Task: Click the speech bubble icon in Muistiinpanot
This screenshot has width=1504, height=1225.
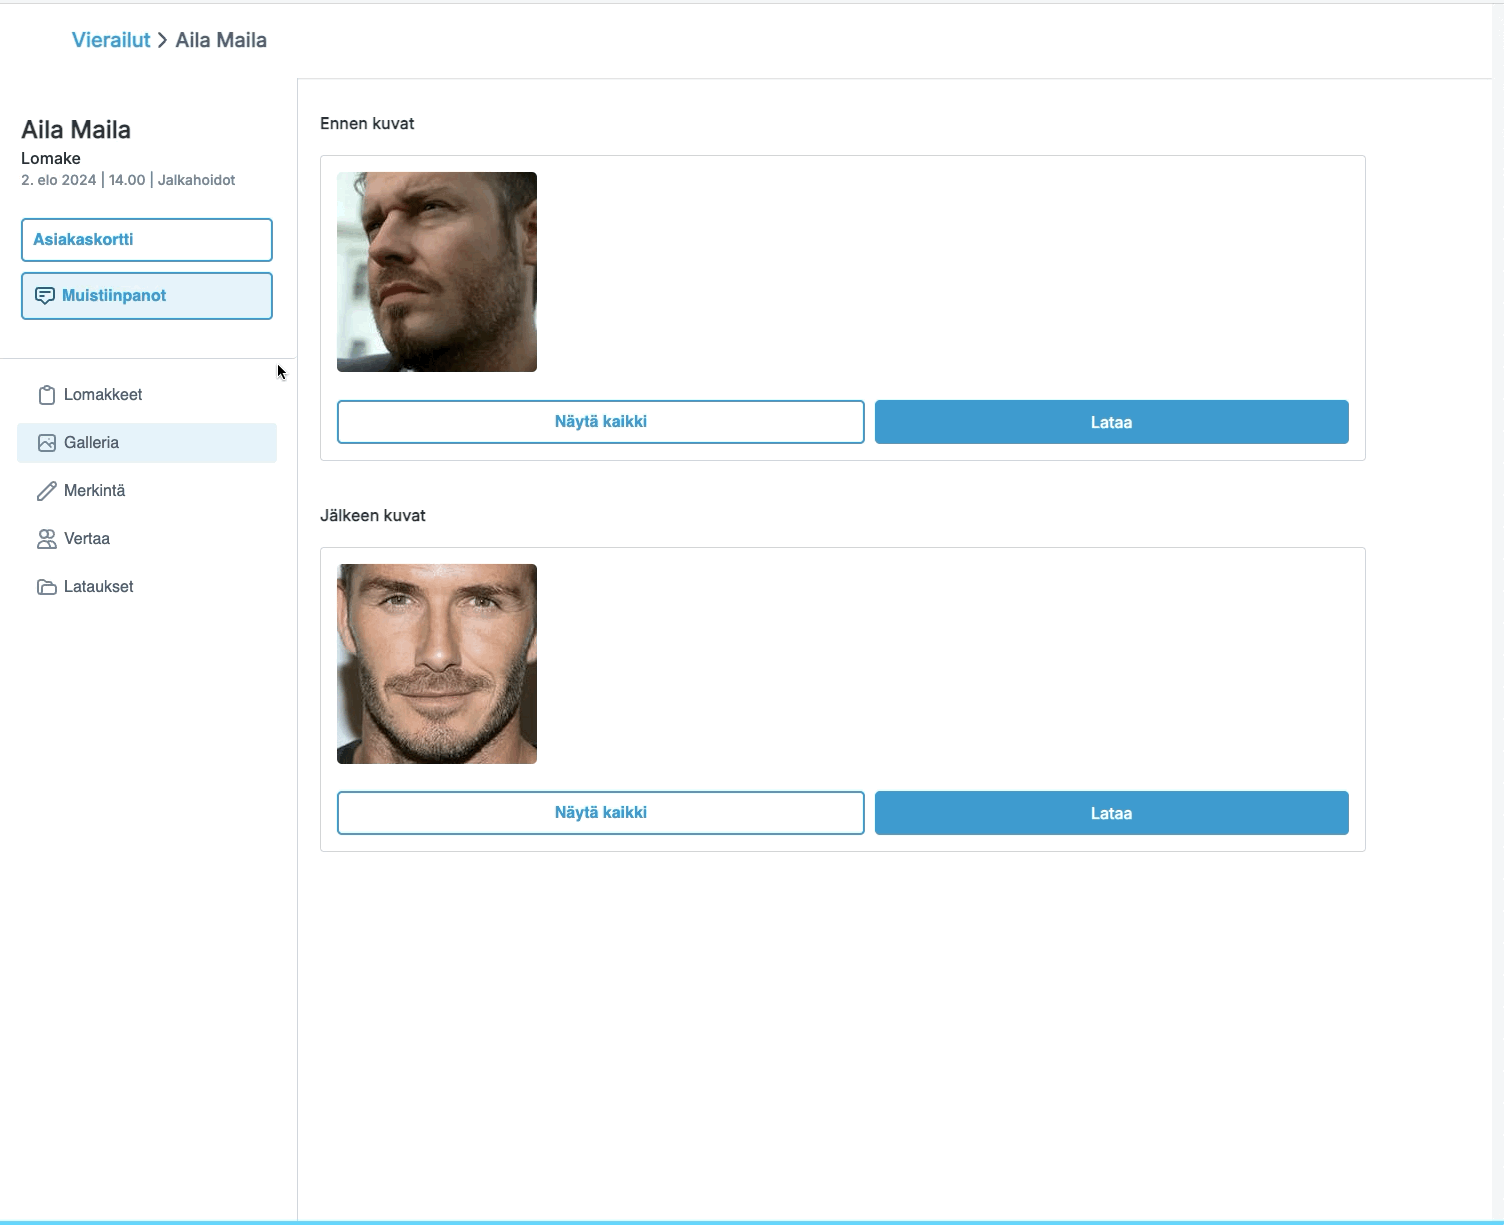Action: pyautogui.click(x=45, y=296)
